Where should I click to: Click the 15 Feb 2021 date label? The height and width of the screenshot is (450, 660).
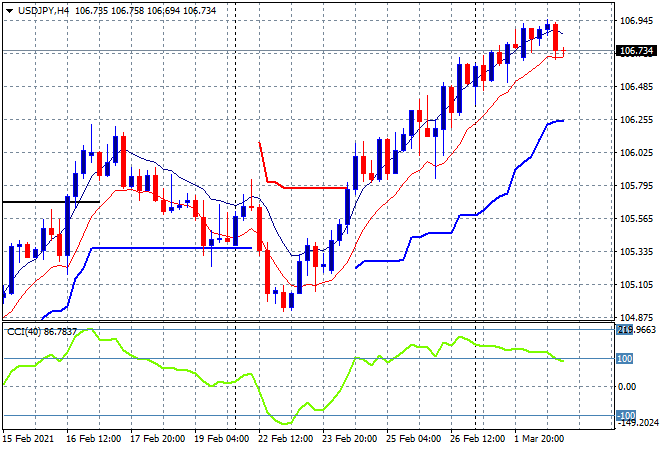29,439
